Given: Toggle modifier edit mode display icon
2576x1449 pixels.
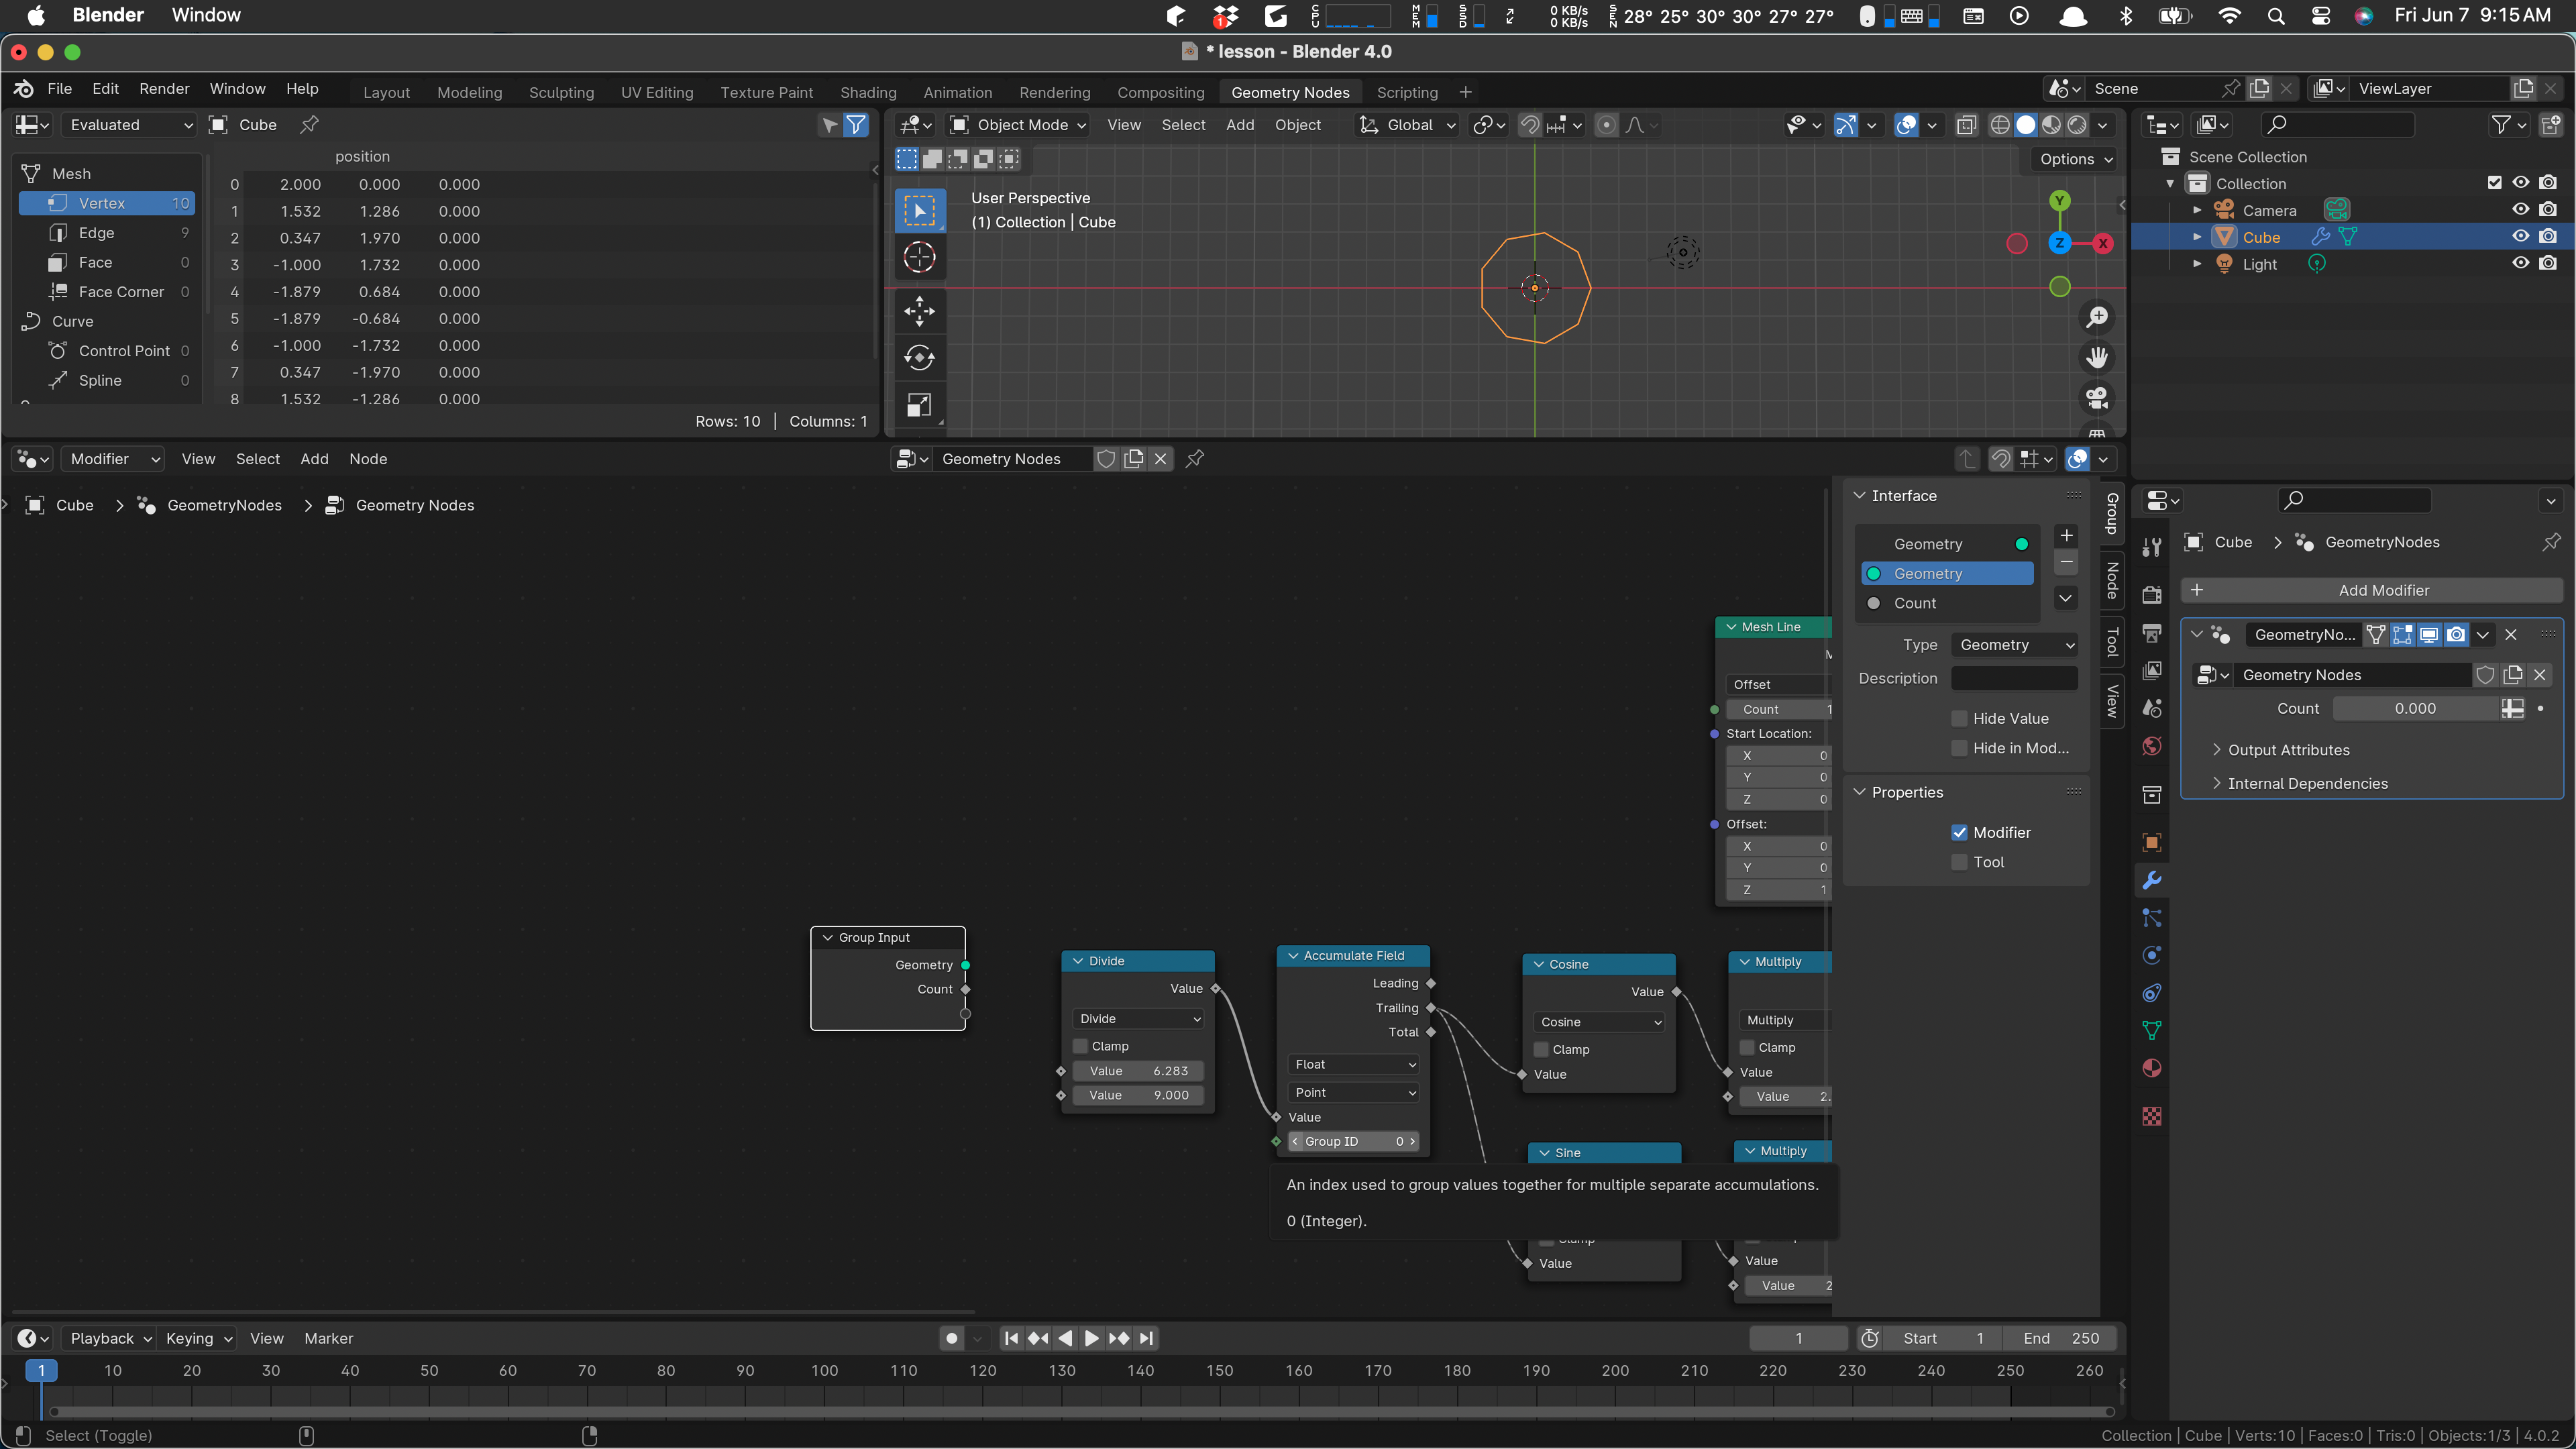Looking at the screenshot, I should coord(2402,634).
